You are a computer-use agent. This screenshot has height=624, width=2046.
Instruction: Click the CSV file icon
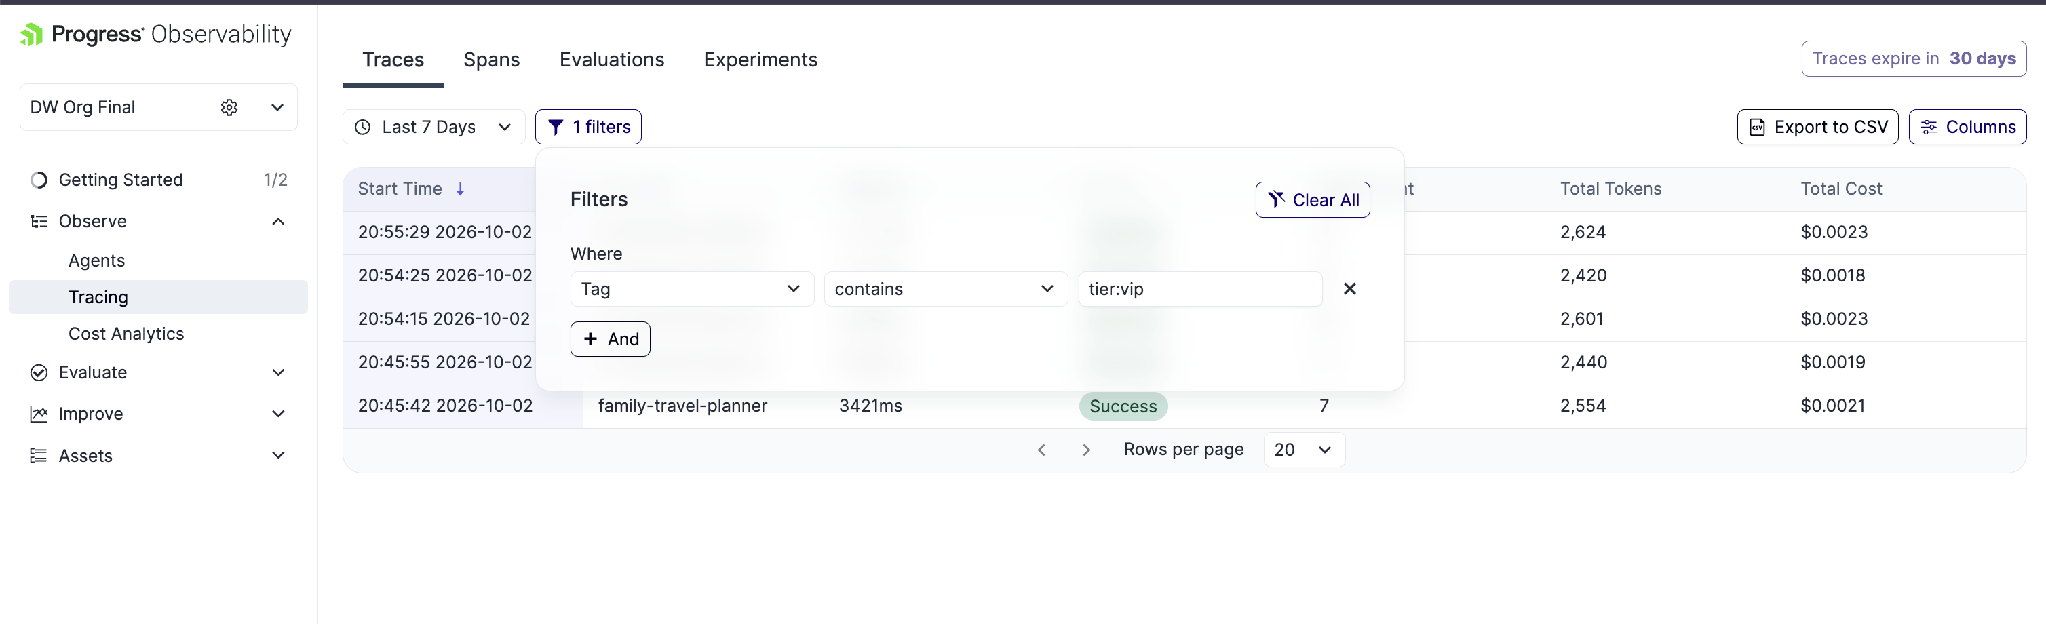coord(1757,127)
